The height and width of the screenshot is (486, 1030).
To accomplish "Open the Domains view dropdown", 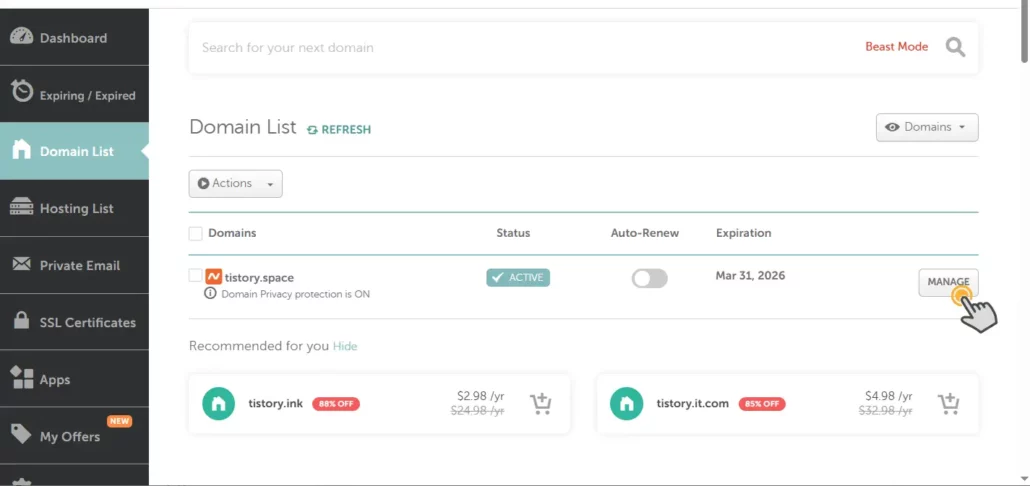I will 927,127.
